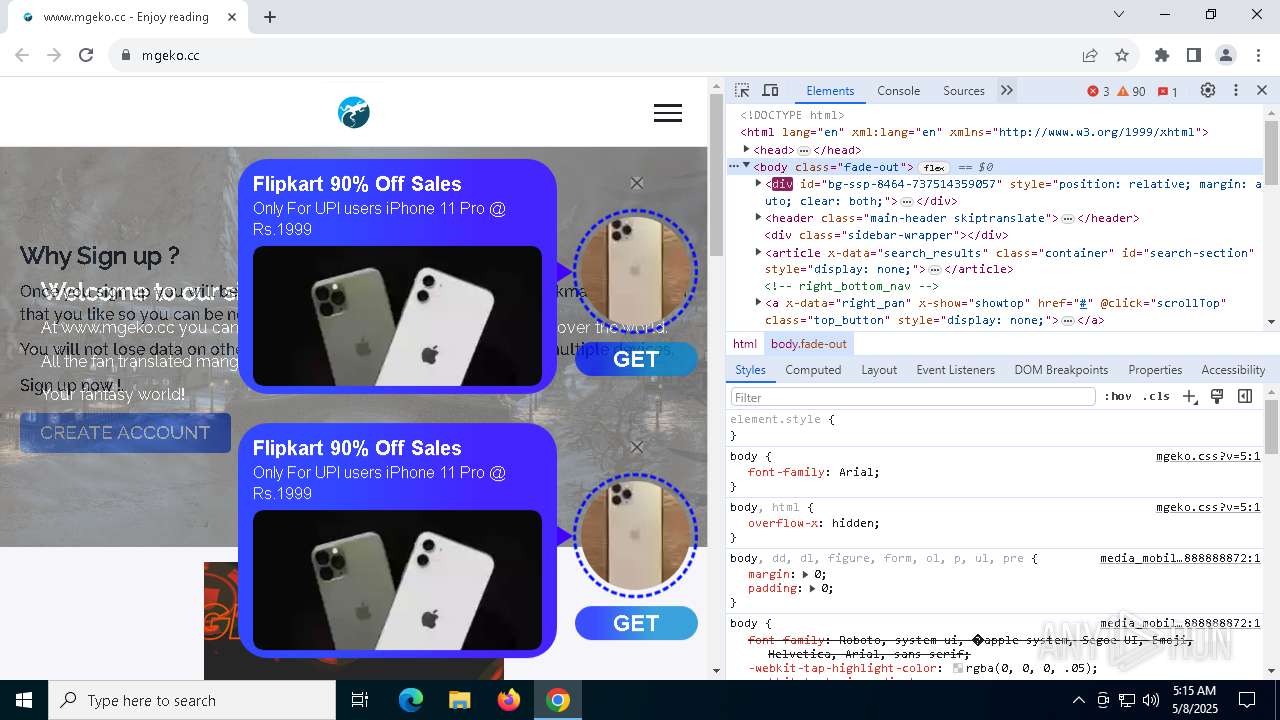Collapse the body fade-out node
The image size is (1280, 720).
[746, 166]
